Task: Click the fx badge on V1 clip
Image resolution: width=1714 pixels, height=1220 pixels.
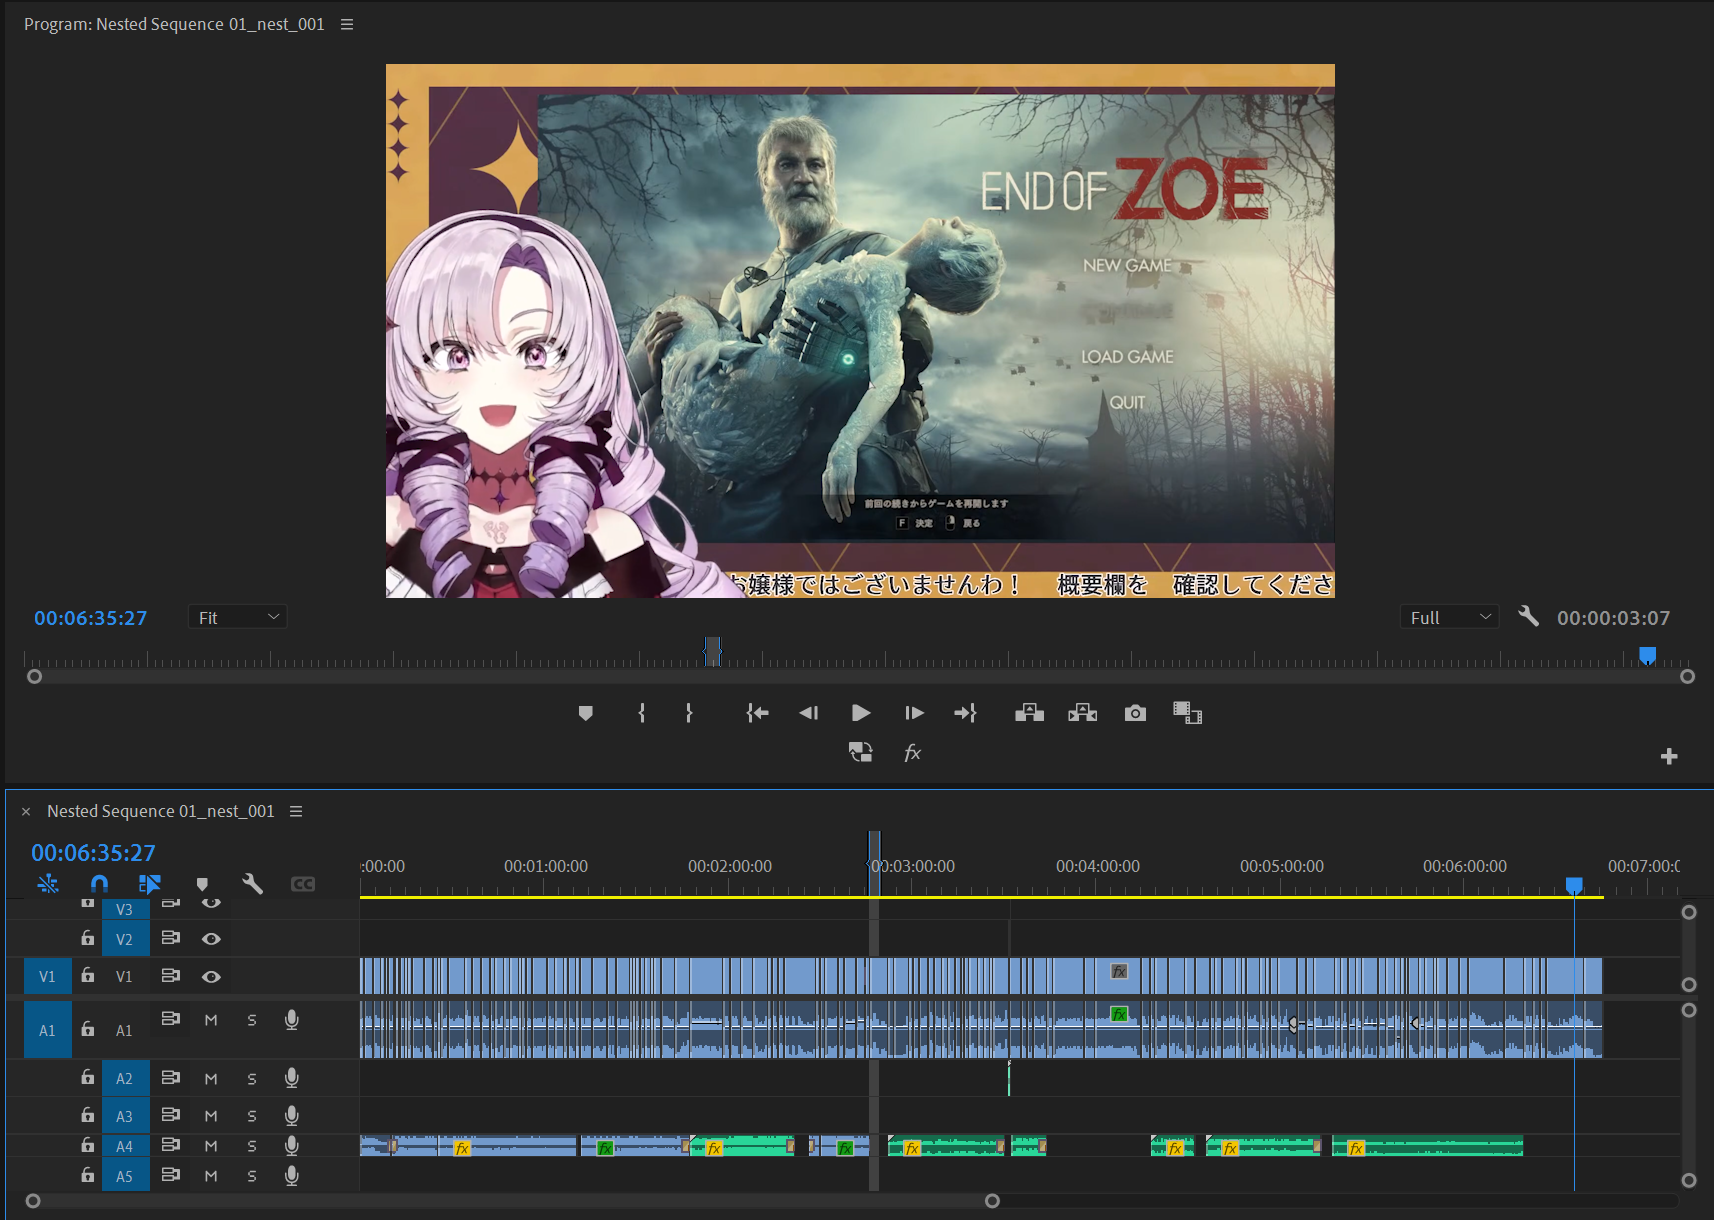Action: 1119,971
